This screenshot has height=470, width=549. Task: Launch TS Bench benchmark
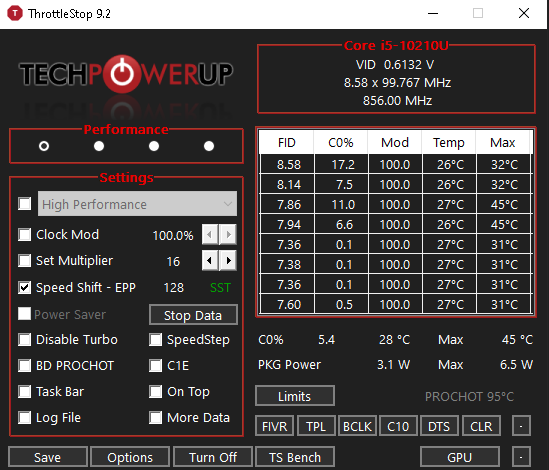pos(295,457)
